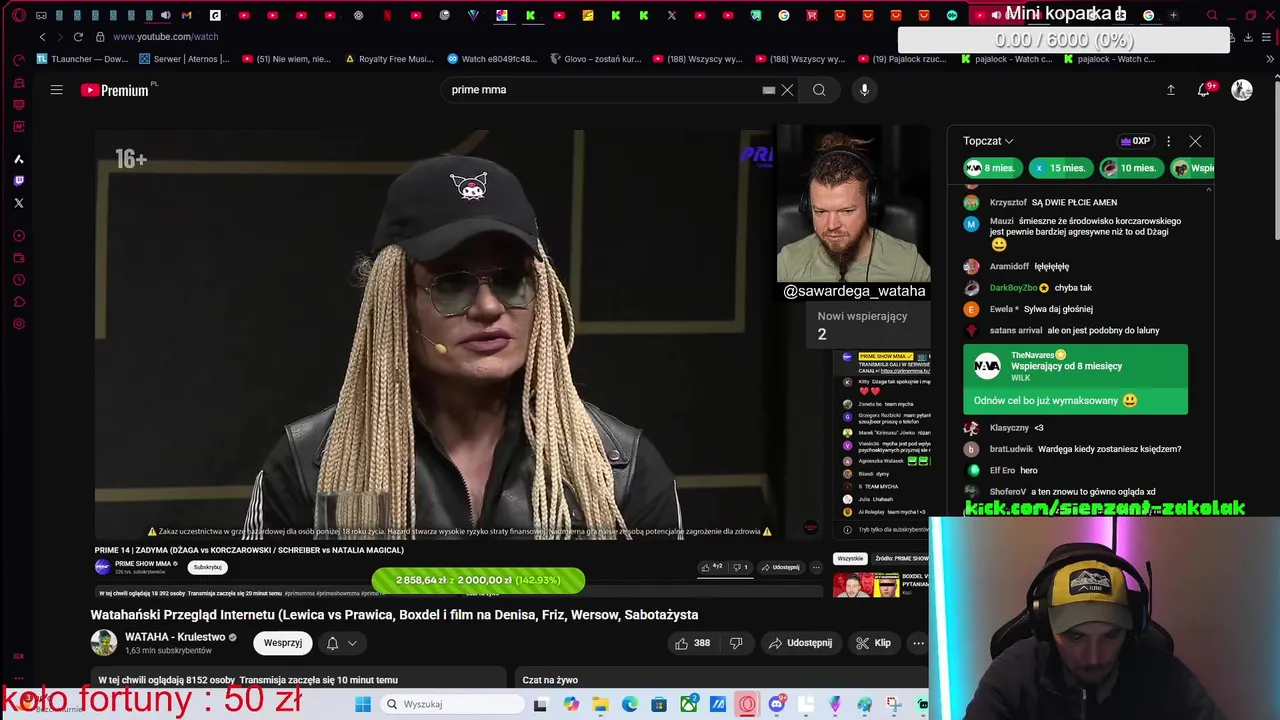
Task: Open the 'WATAHA - Krulestwo' channel name
Action: [x=175, y=637]
